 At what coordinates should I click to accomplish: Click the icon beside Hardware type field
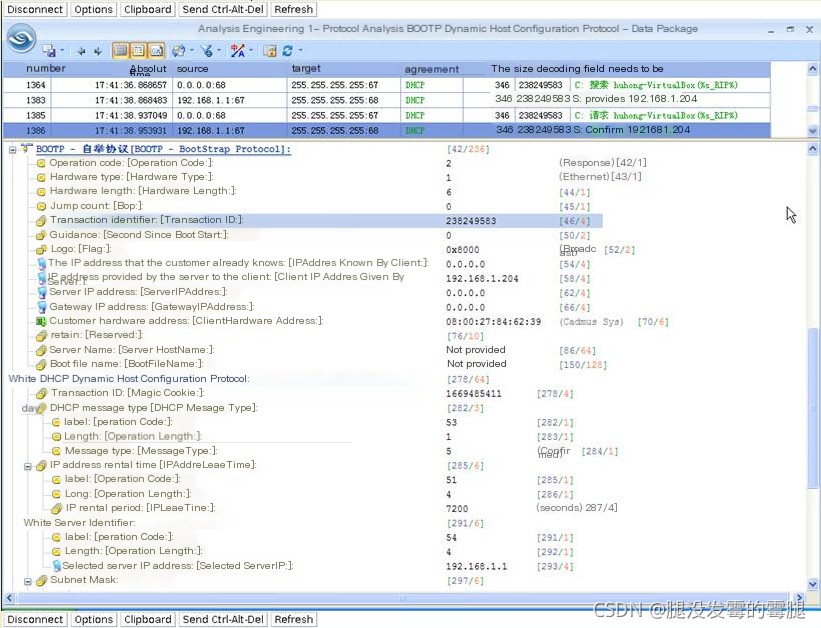[41, 178]
